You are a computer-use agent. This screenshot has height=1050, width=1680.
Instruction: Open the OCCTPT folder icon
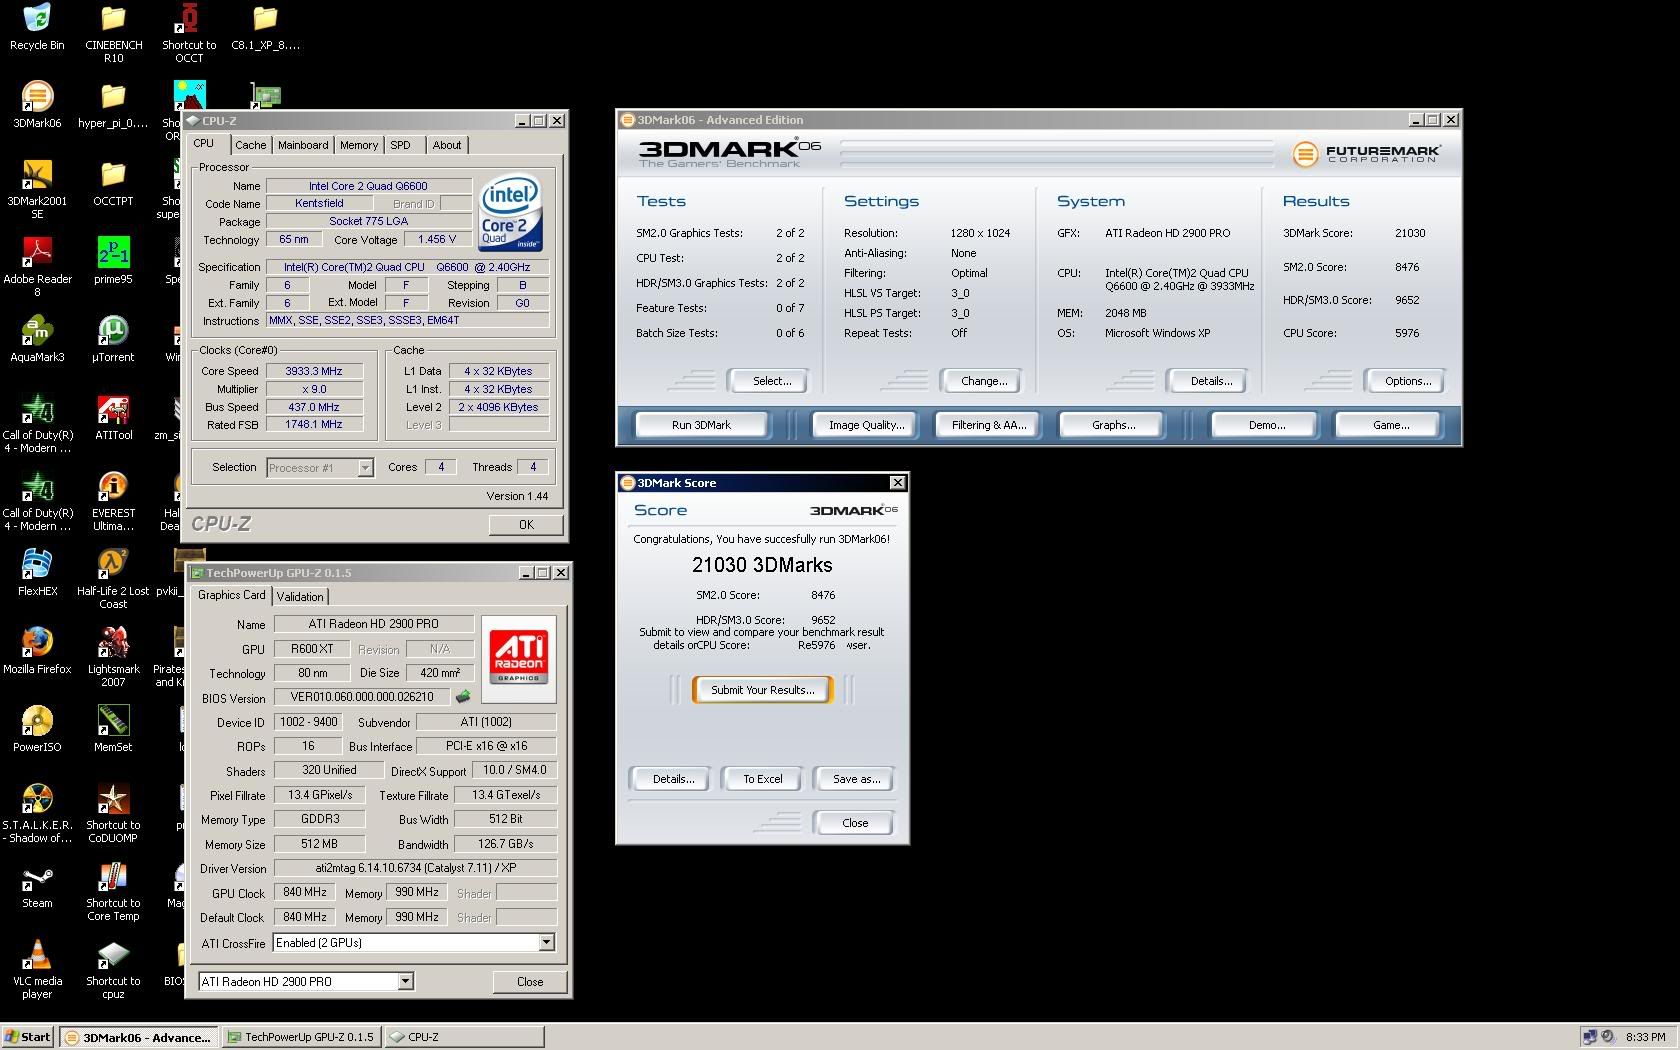pyautogui.click(x=113, y=183)
